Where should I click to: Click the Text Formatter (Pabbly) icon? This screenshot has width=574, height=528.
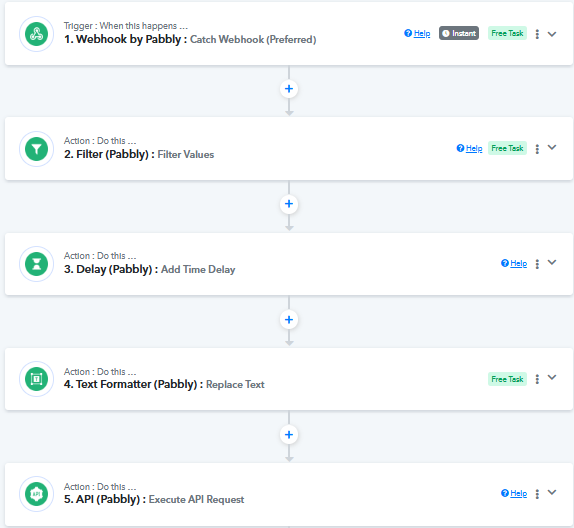36,379
